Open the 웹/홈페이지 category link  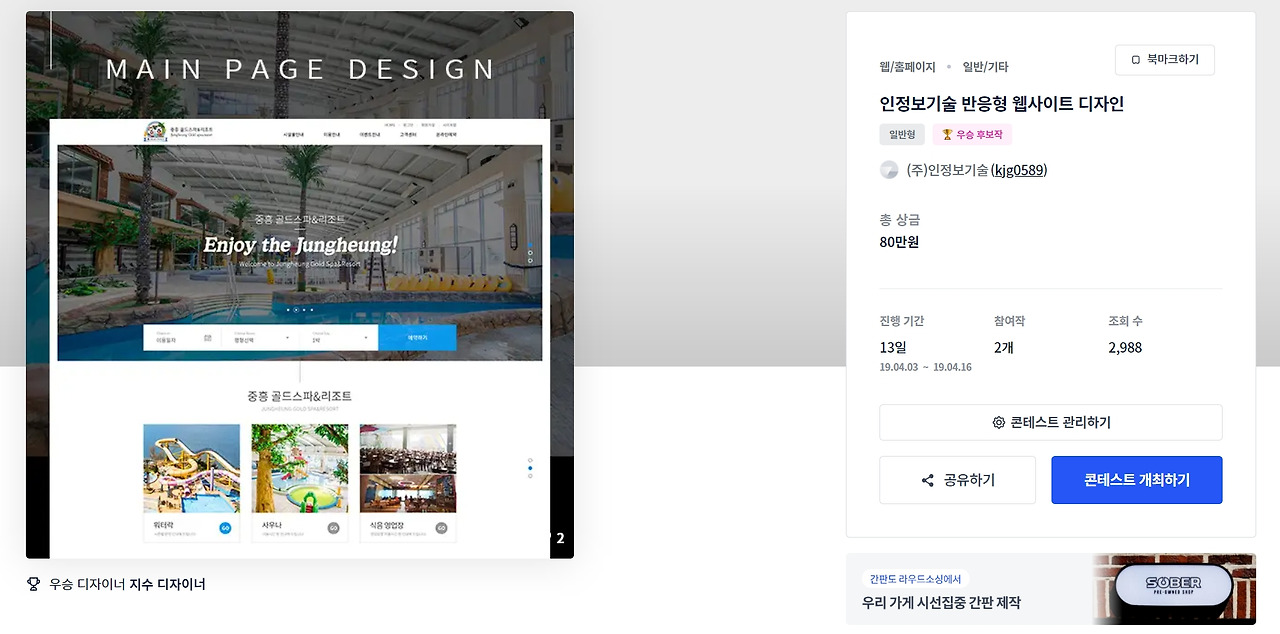[x=907, y=67]
